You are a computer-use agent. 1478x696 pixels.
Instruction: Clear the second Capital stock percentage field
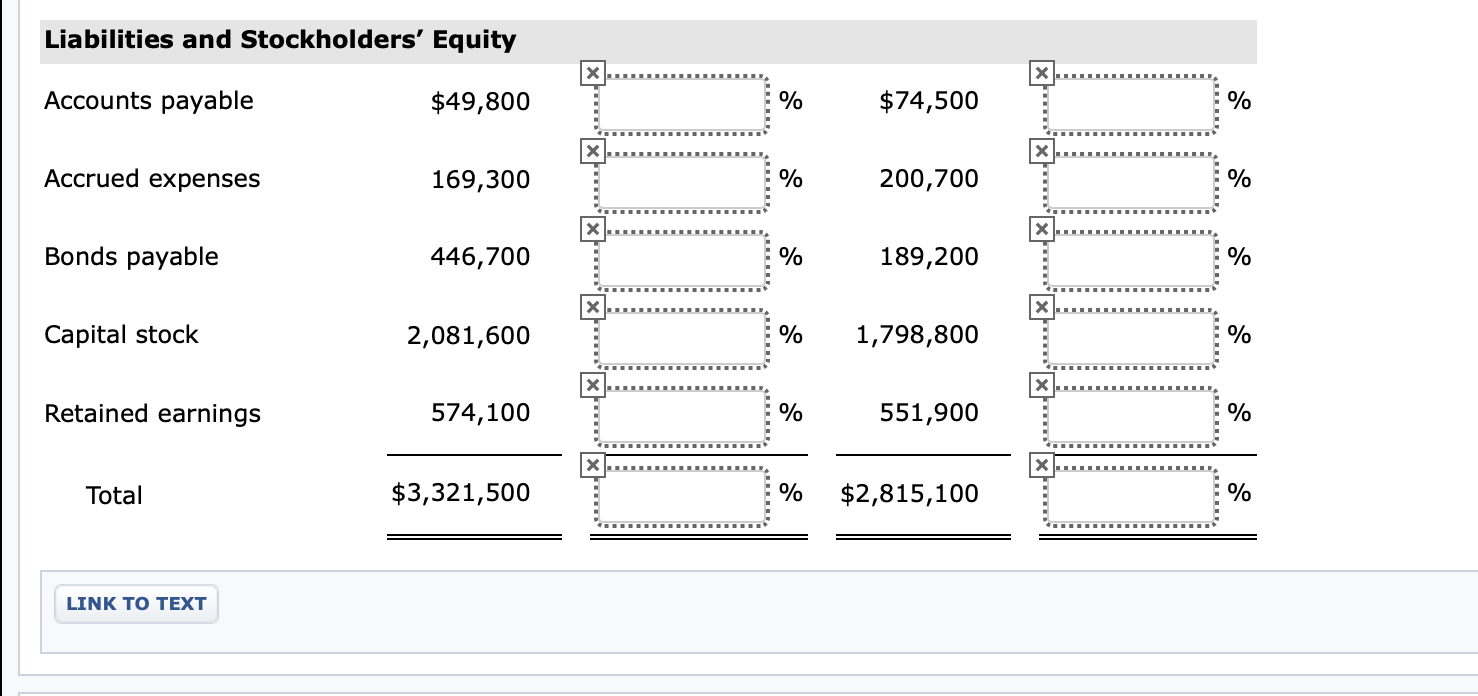pyautogui.click(x=1040, y=307)
